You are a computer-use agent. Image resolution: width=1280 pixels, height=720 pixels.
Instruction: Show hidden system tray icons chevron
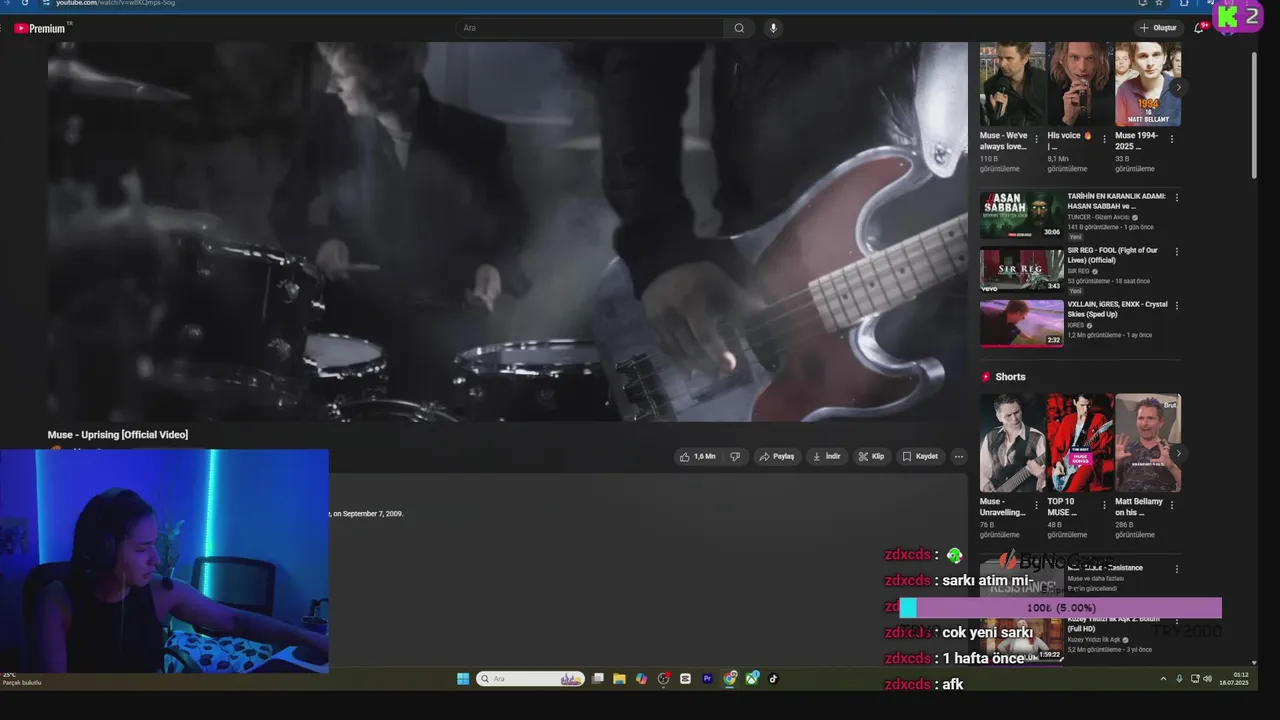pos(1163,679)
